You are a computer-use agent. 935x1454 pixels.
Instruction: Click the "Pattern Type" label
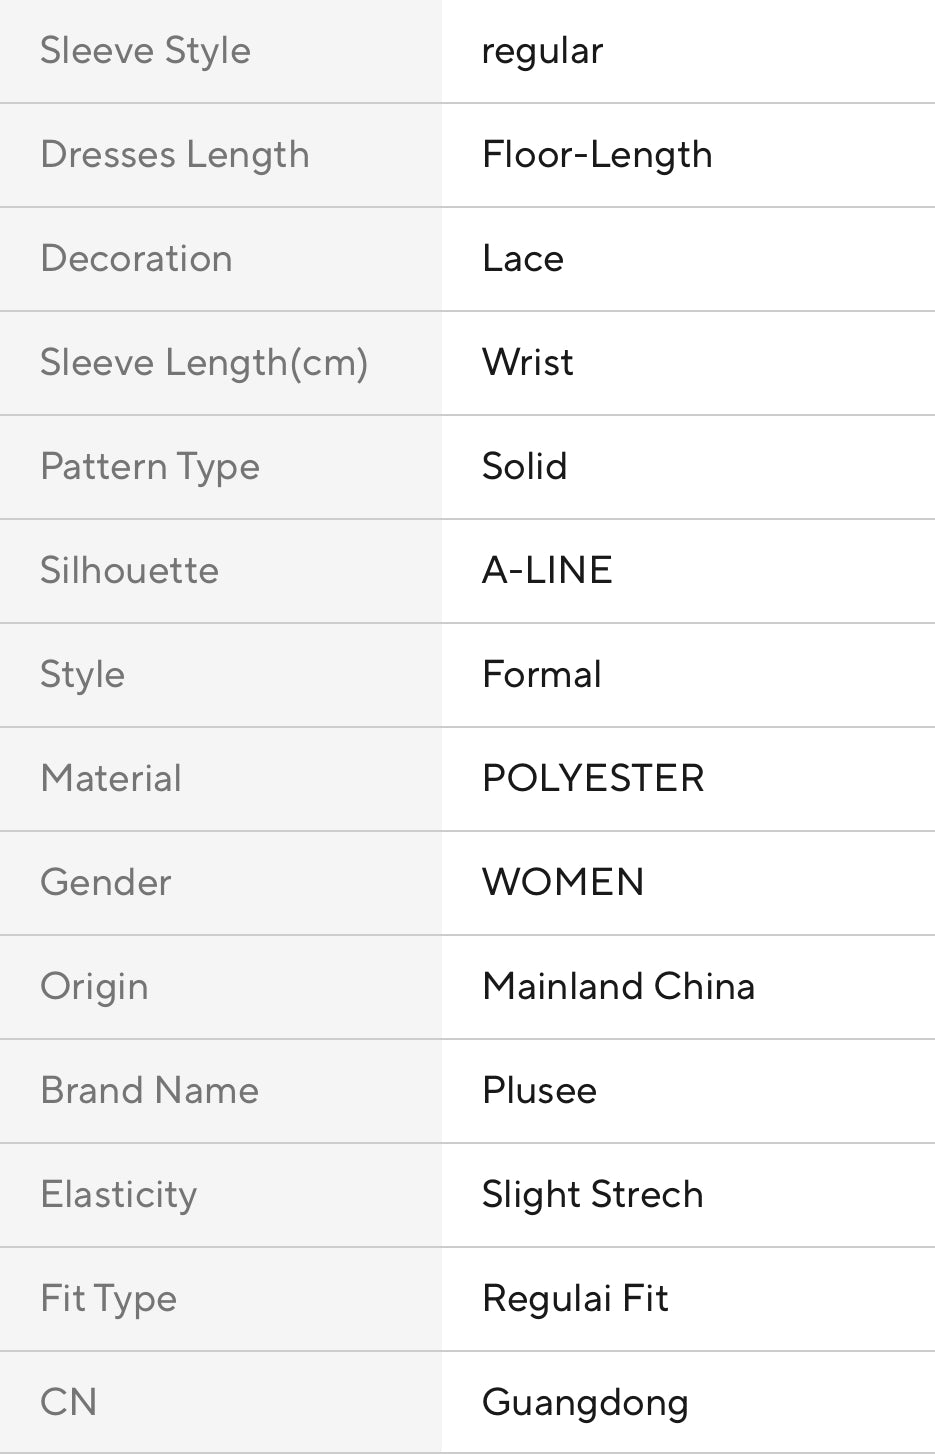click(x=150, y=467)
